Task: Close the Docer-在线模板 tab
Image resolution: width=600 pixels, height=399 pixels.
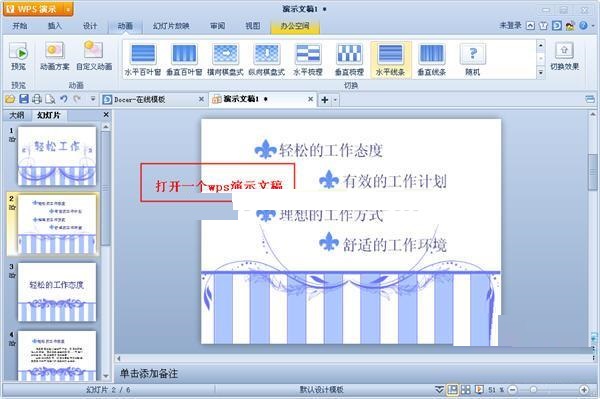Action: (201, 99)
